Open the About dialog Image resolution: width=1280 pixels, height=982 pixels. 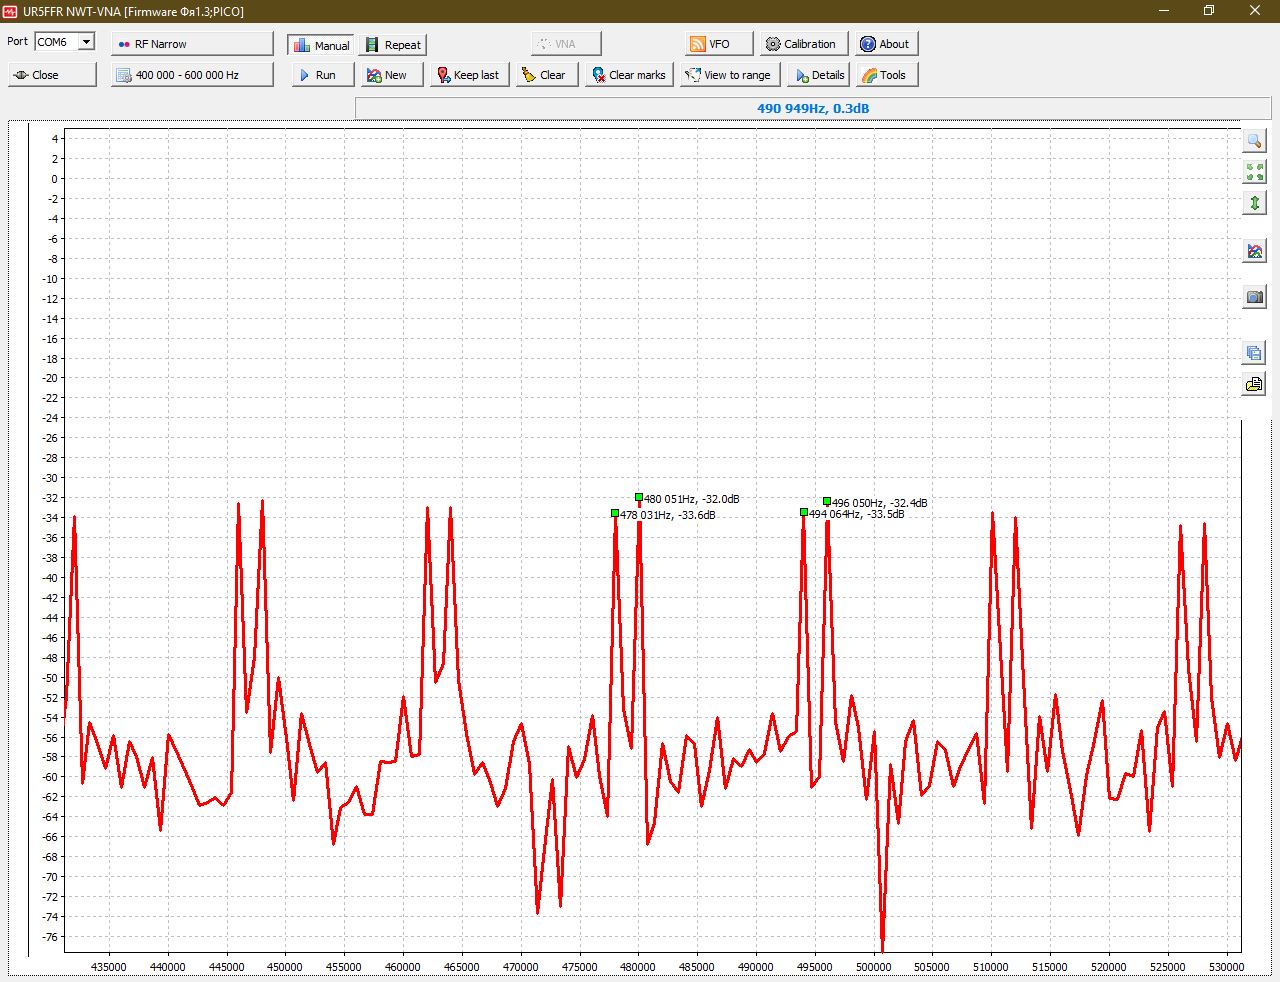point(885,44)
